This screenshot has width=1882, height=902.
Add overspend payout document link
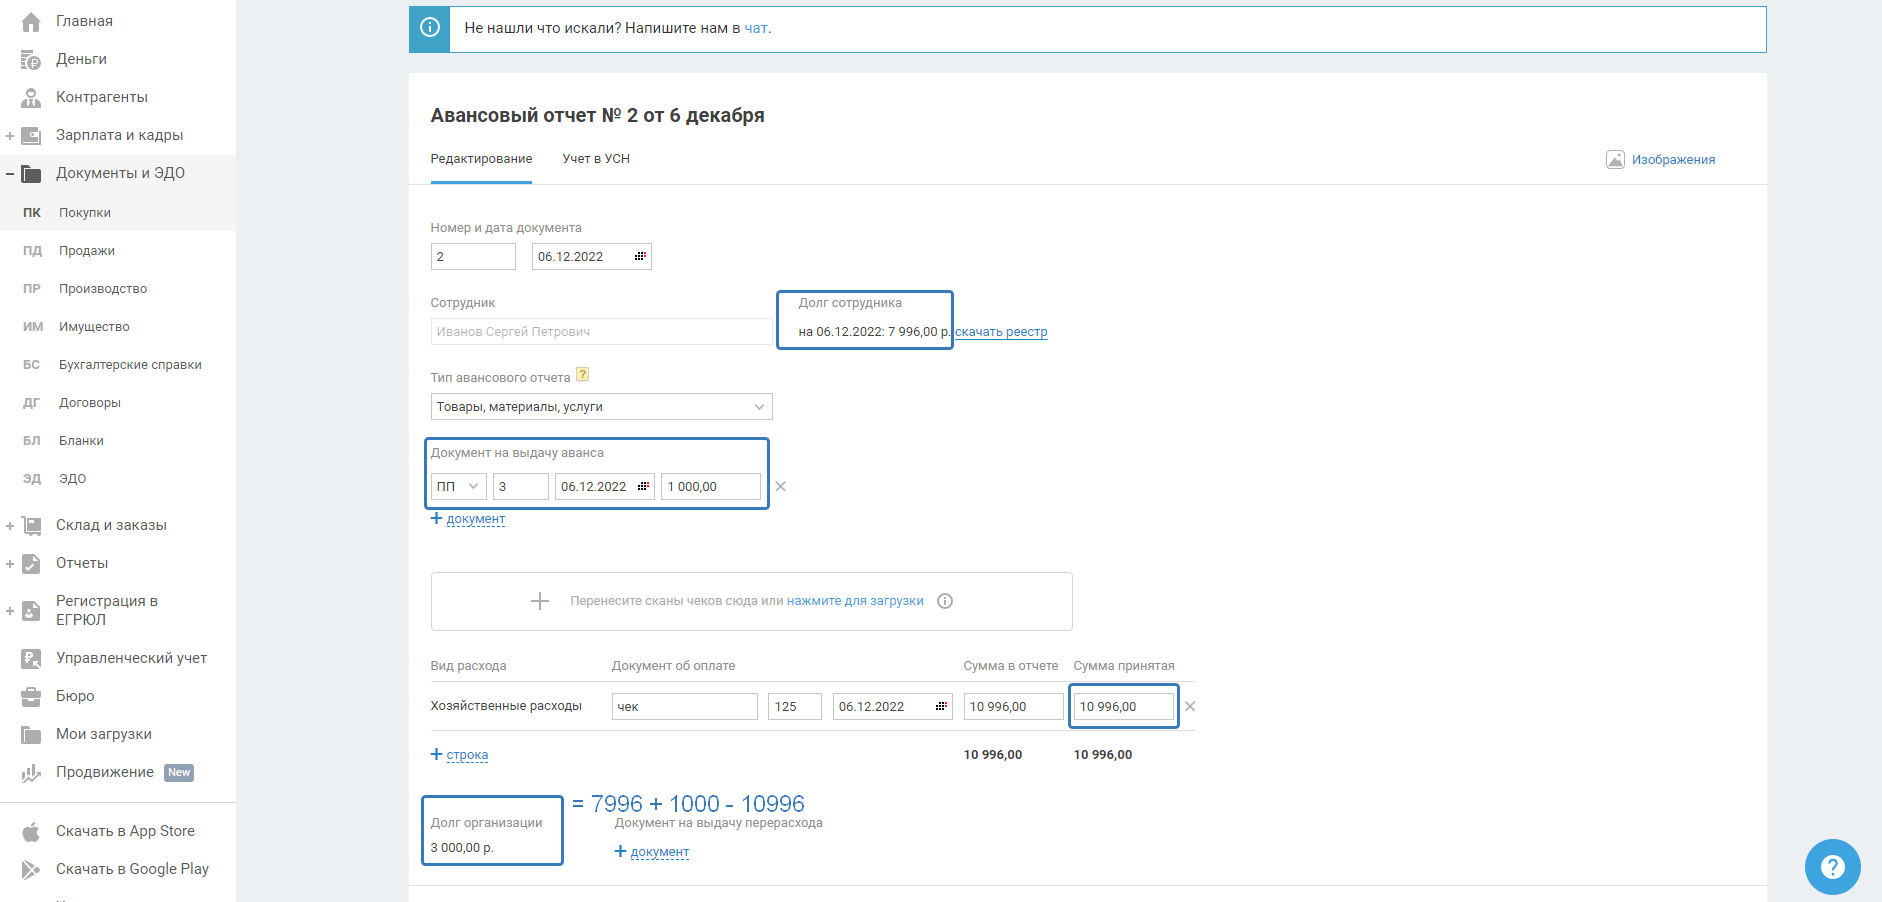pyautogui.click(x=652, y=852)
